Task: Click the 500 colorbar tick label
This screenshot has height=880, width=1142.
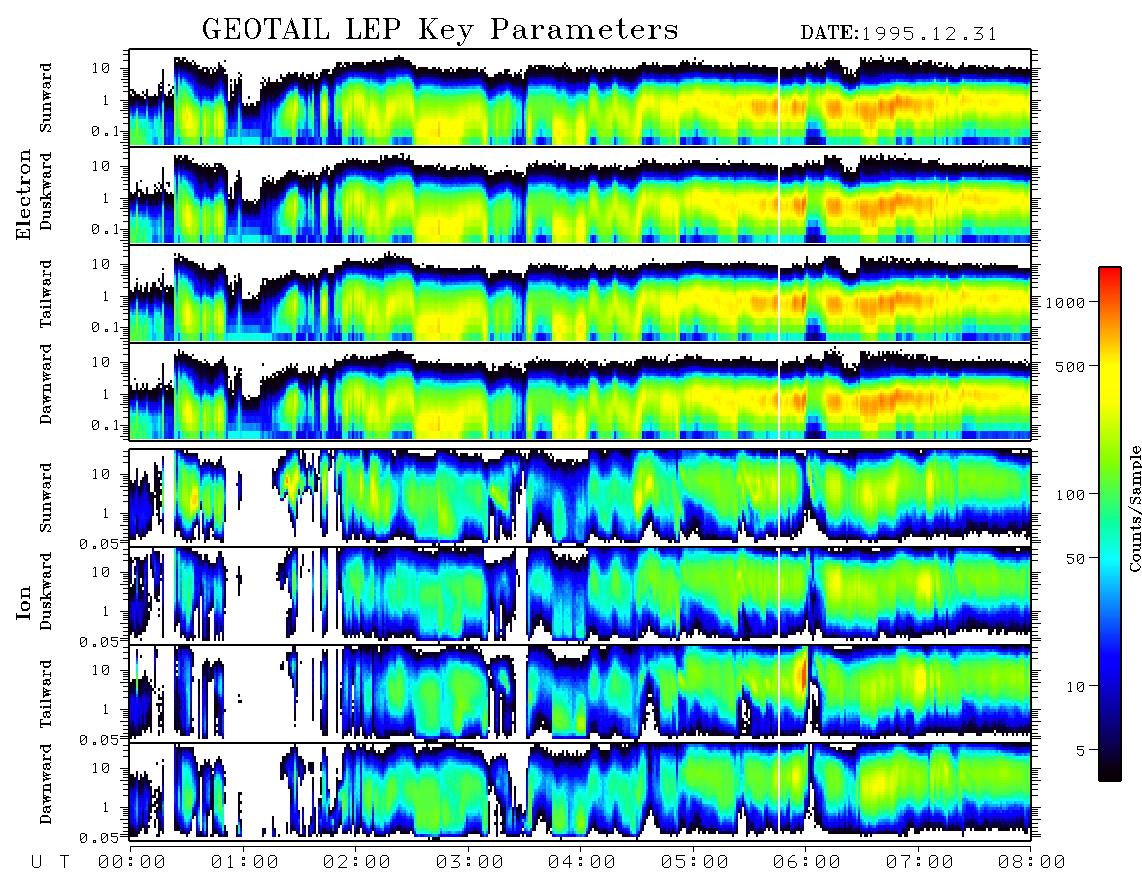Action: pos(1070,366)
